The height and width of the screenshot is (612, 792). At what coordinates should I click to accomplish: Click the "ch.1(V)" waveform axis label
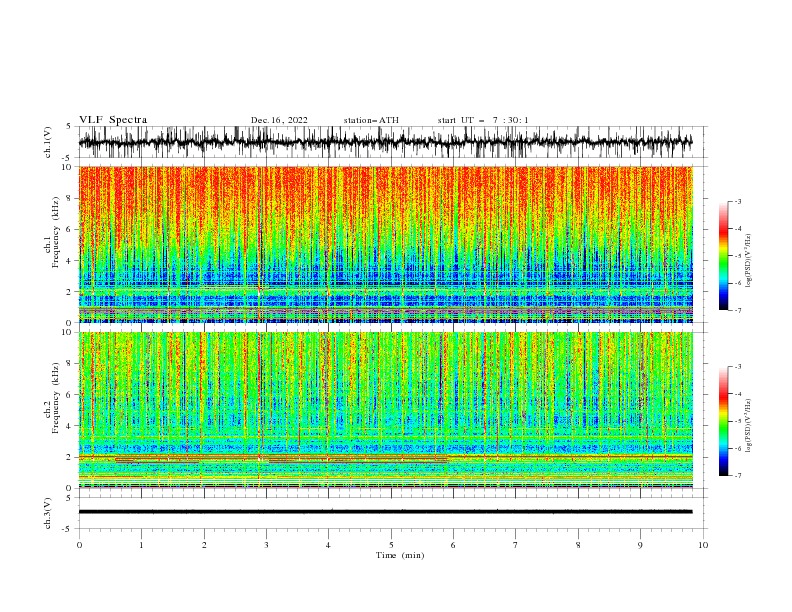coord(48,142)
